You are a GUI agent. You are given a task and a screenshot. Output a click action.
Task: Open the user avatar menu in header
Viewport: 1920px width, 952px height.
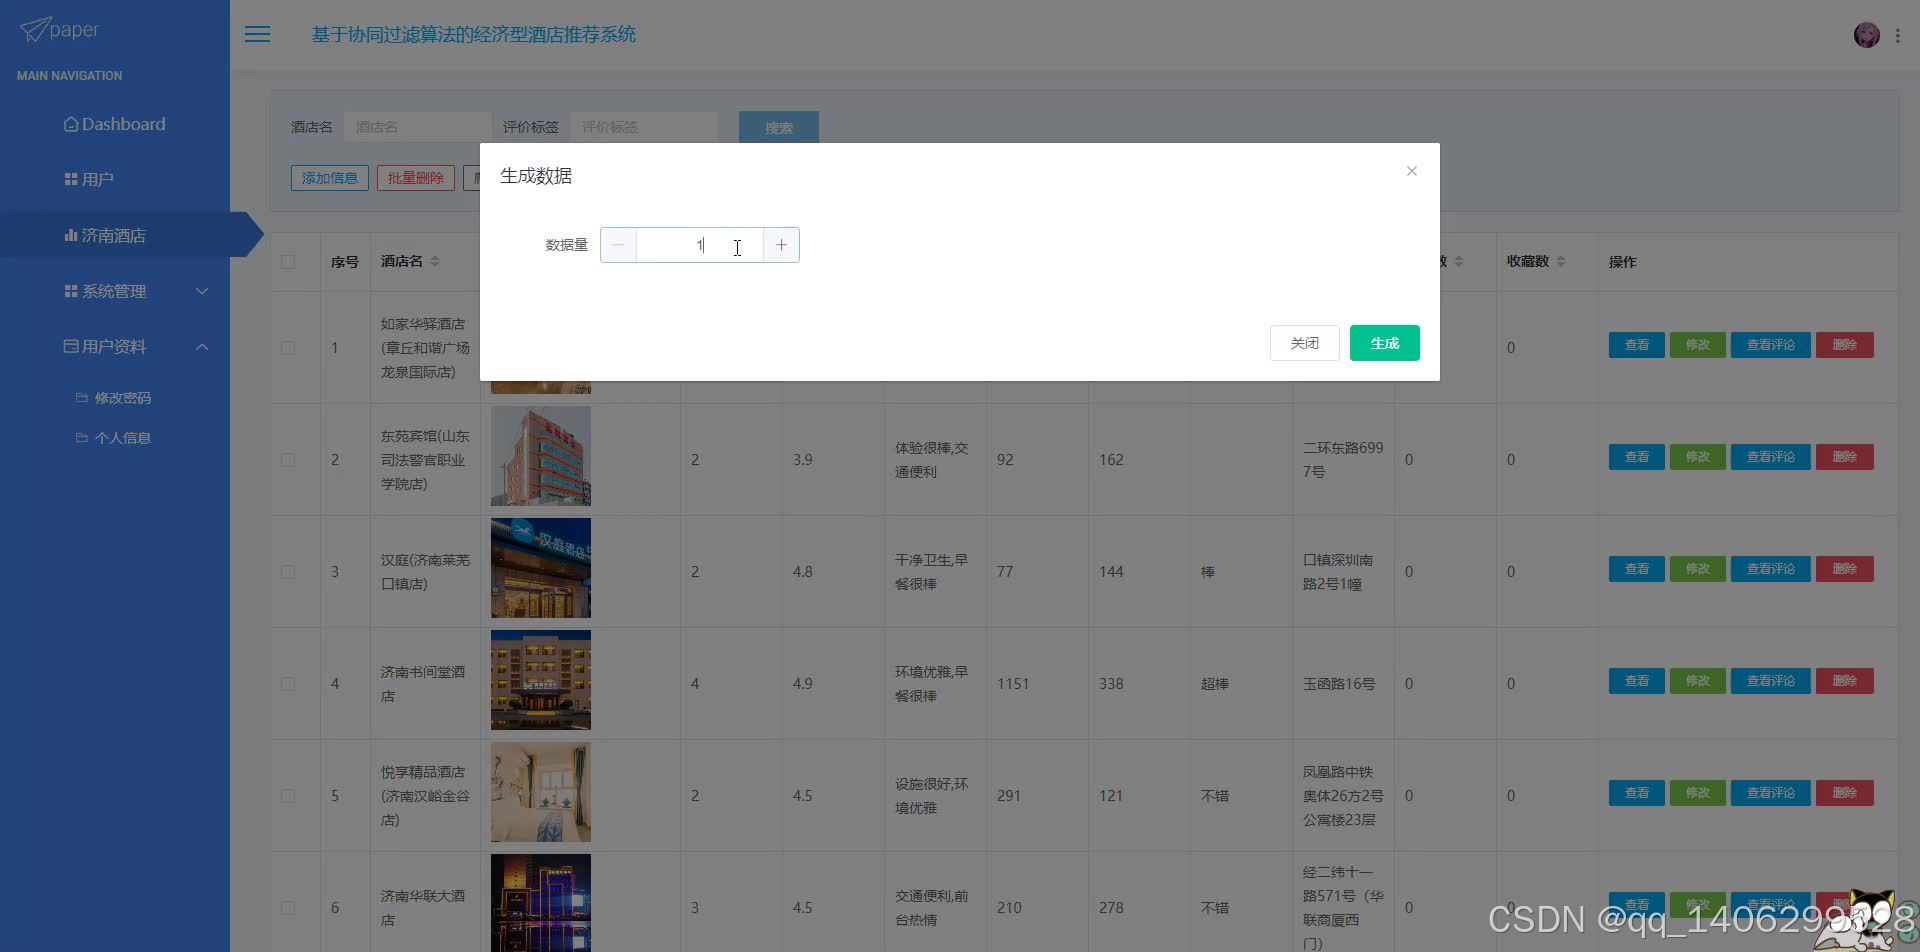1866,34
